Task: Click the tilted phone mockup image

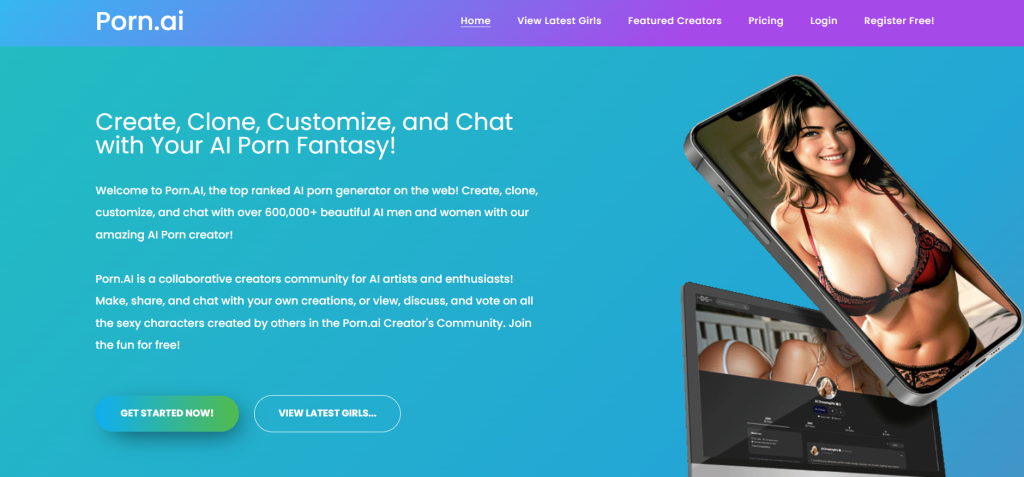Action: (x=852, y=242)
